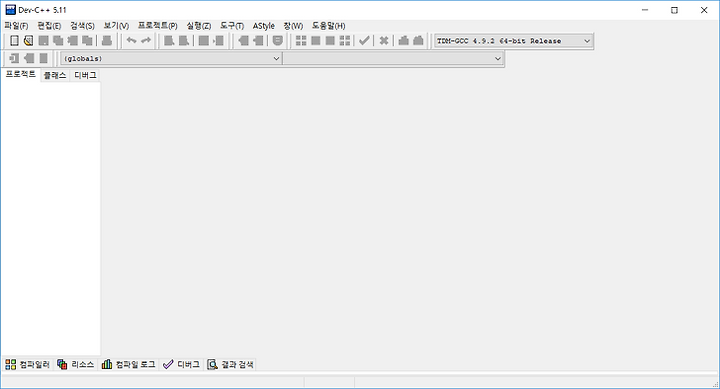
Task: Open the AStyle menu
Action: [264, 26]
